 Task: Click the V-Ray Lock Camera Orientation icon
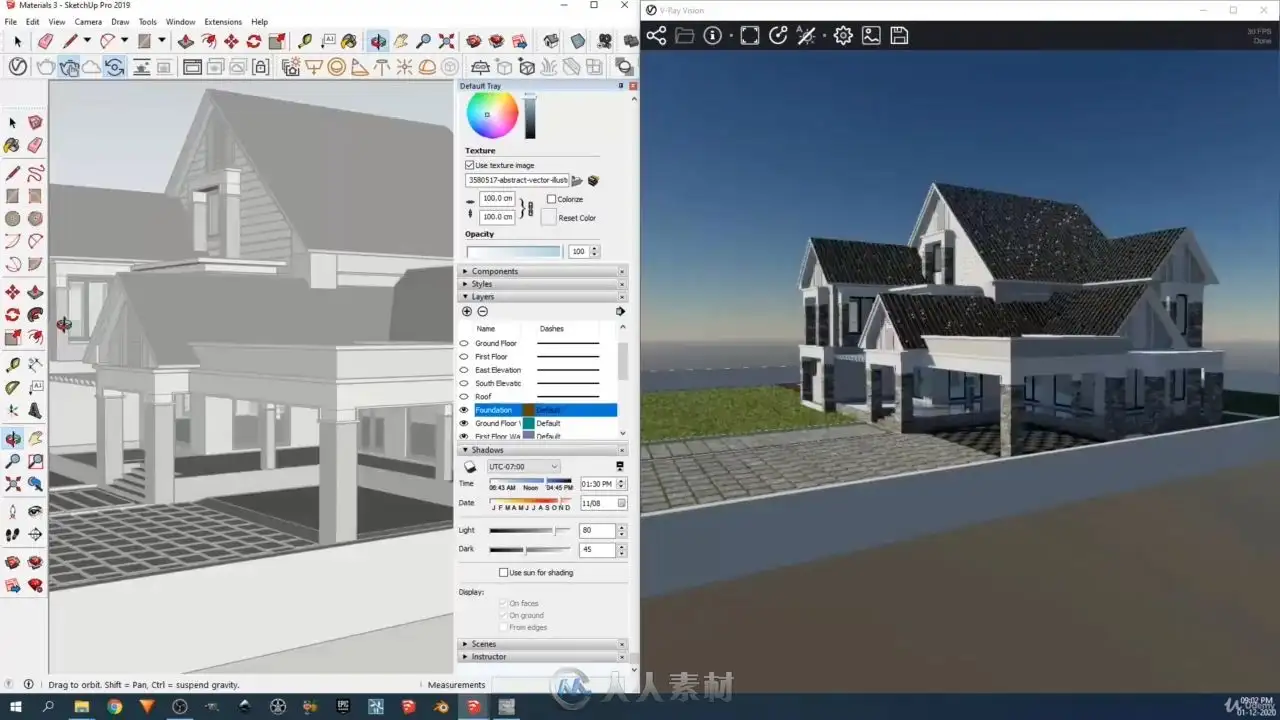(x=260, y=67)
